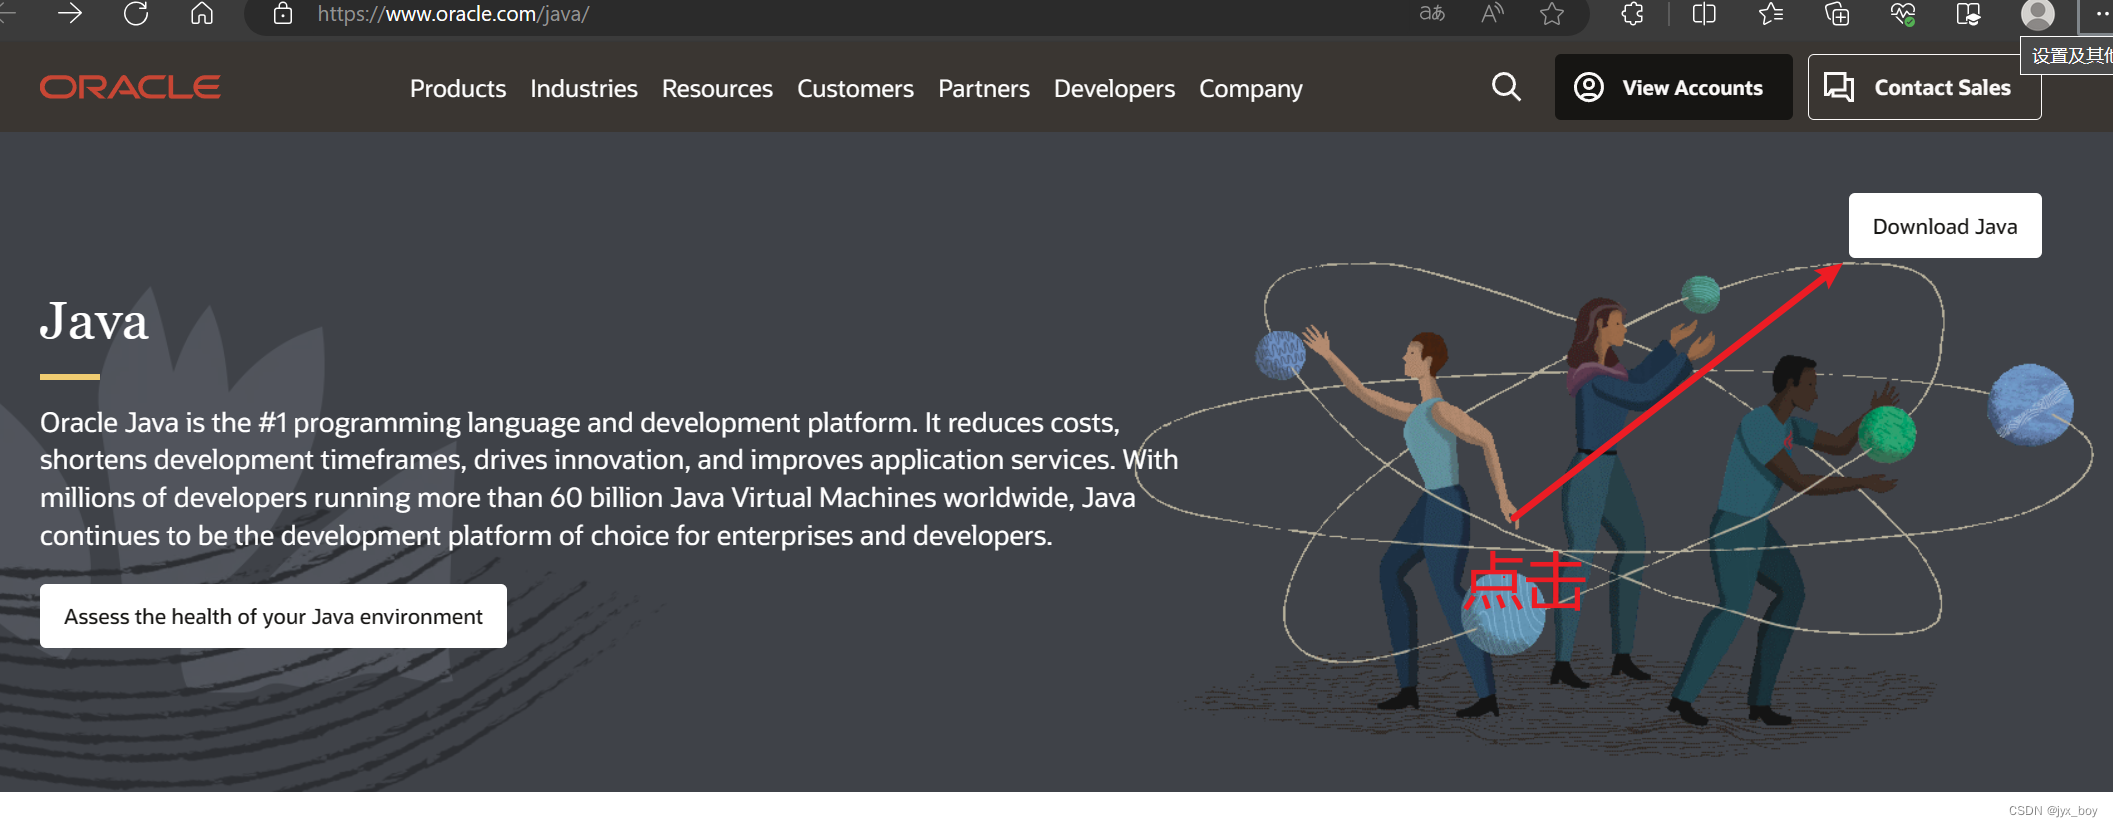View site lock security info
This screenshot has height=827, width=2113.
[283, 13]
